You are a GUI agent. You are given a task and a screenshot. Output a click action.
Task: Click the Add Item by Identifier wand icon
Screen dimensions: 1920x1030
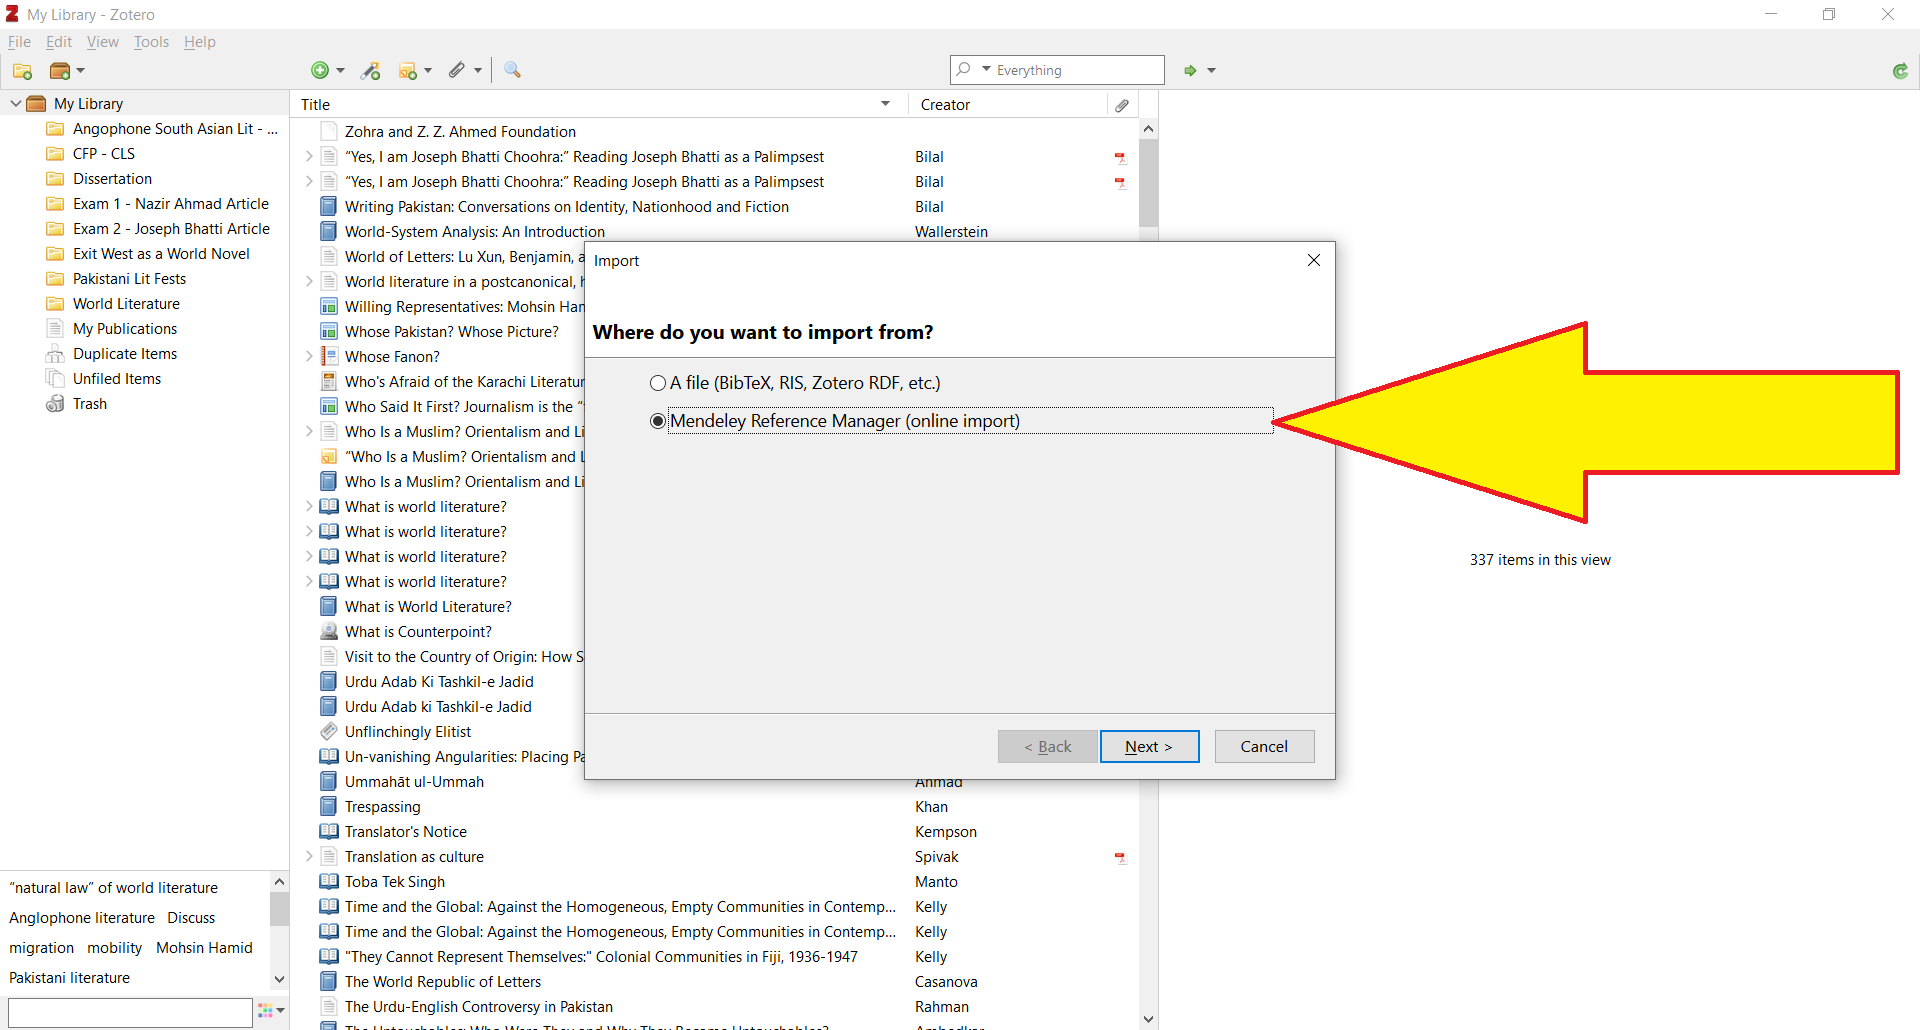(371, 70)
